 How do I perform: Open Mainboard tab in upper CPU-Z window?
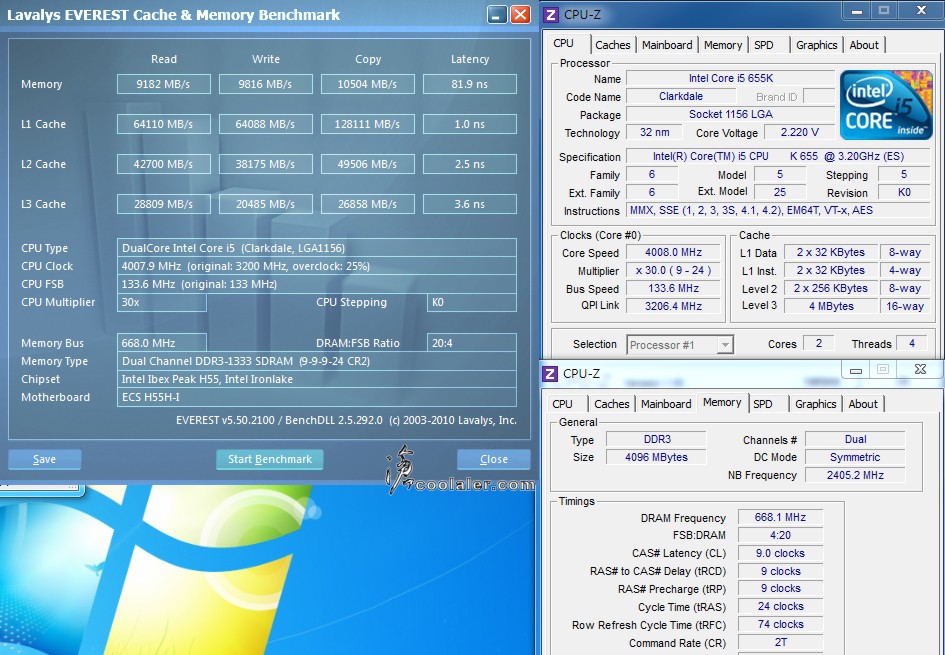667,45
